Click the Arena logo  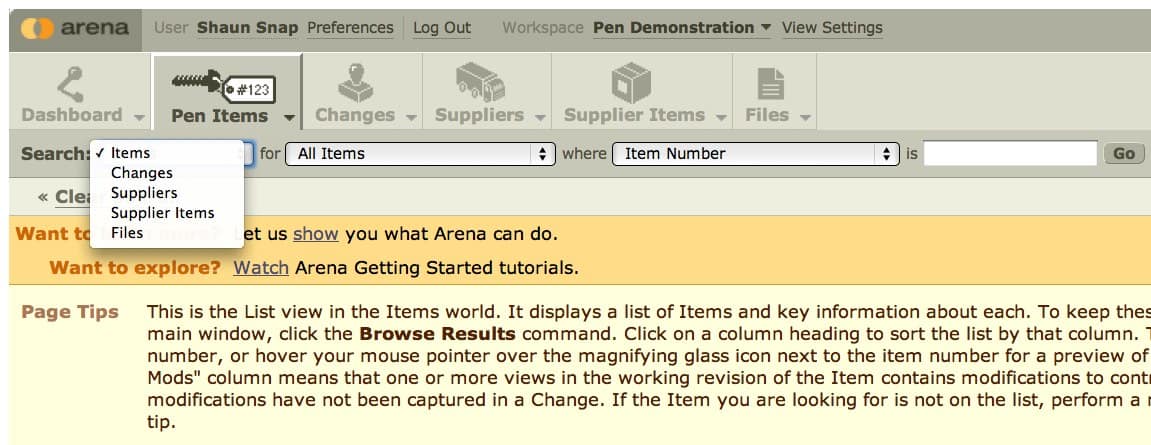click(x=75, y=29)
